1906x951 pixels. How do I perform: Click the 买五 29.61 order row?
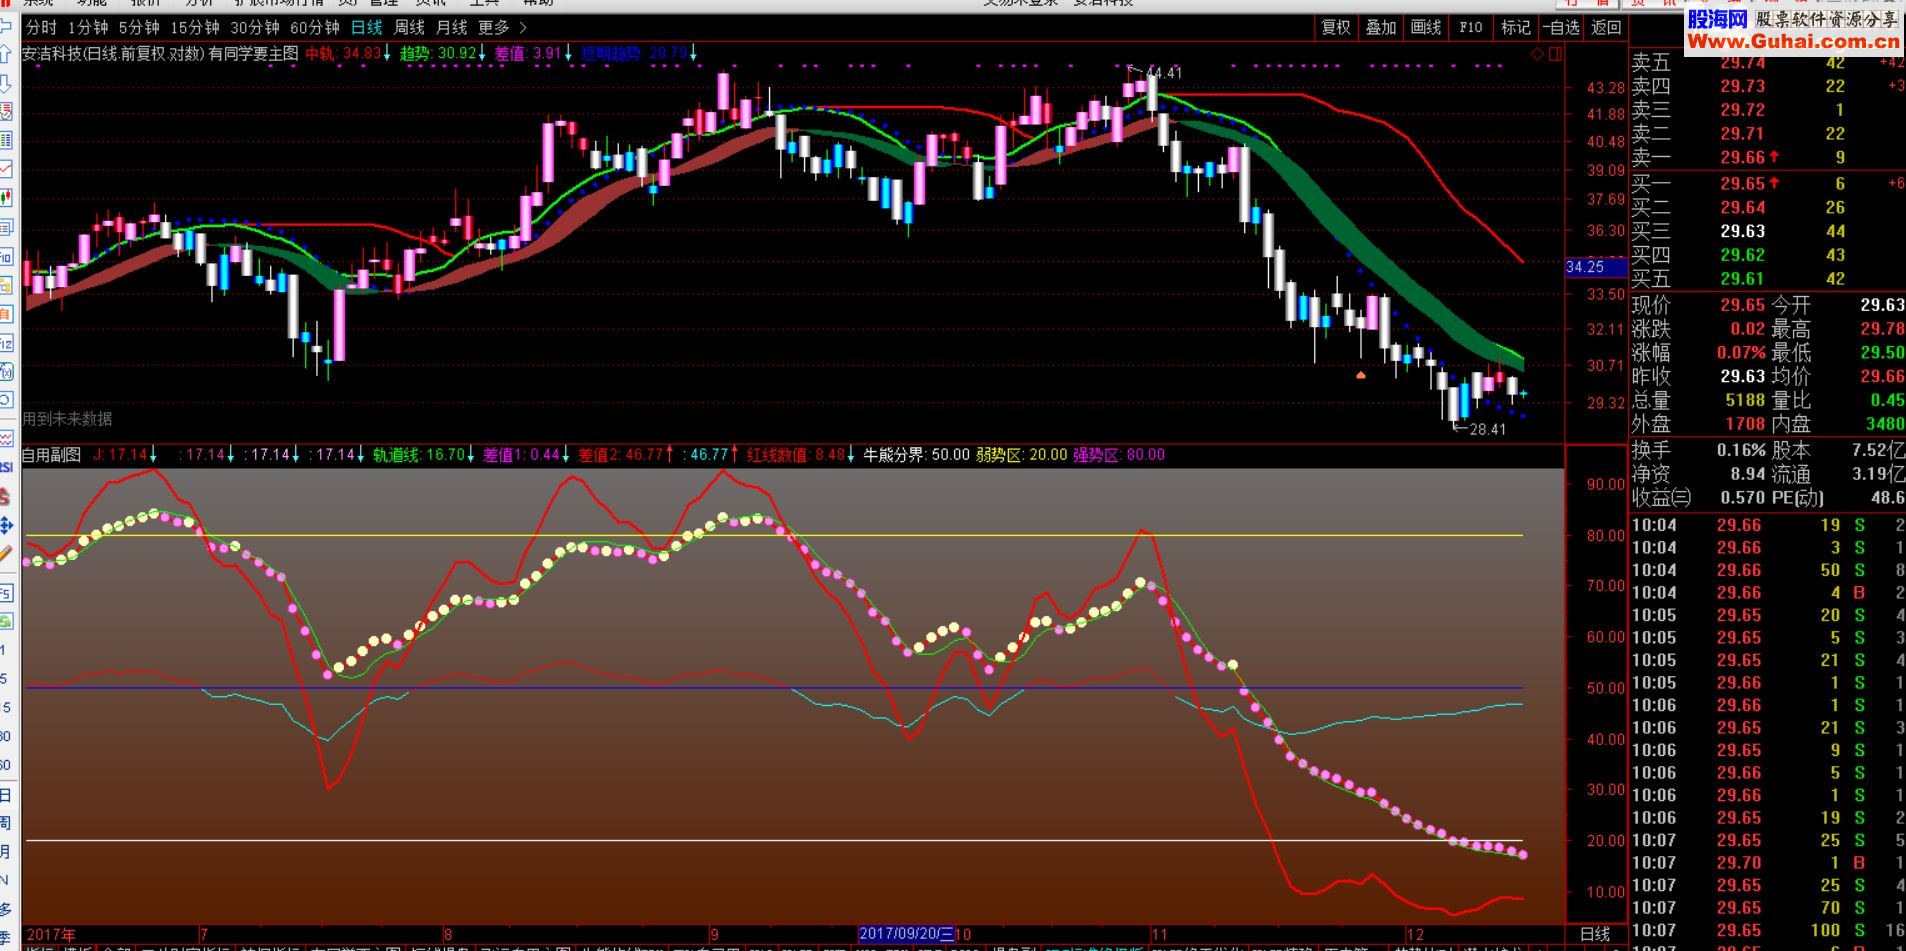coord(1767,279)
